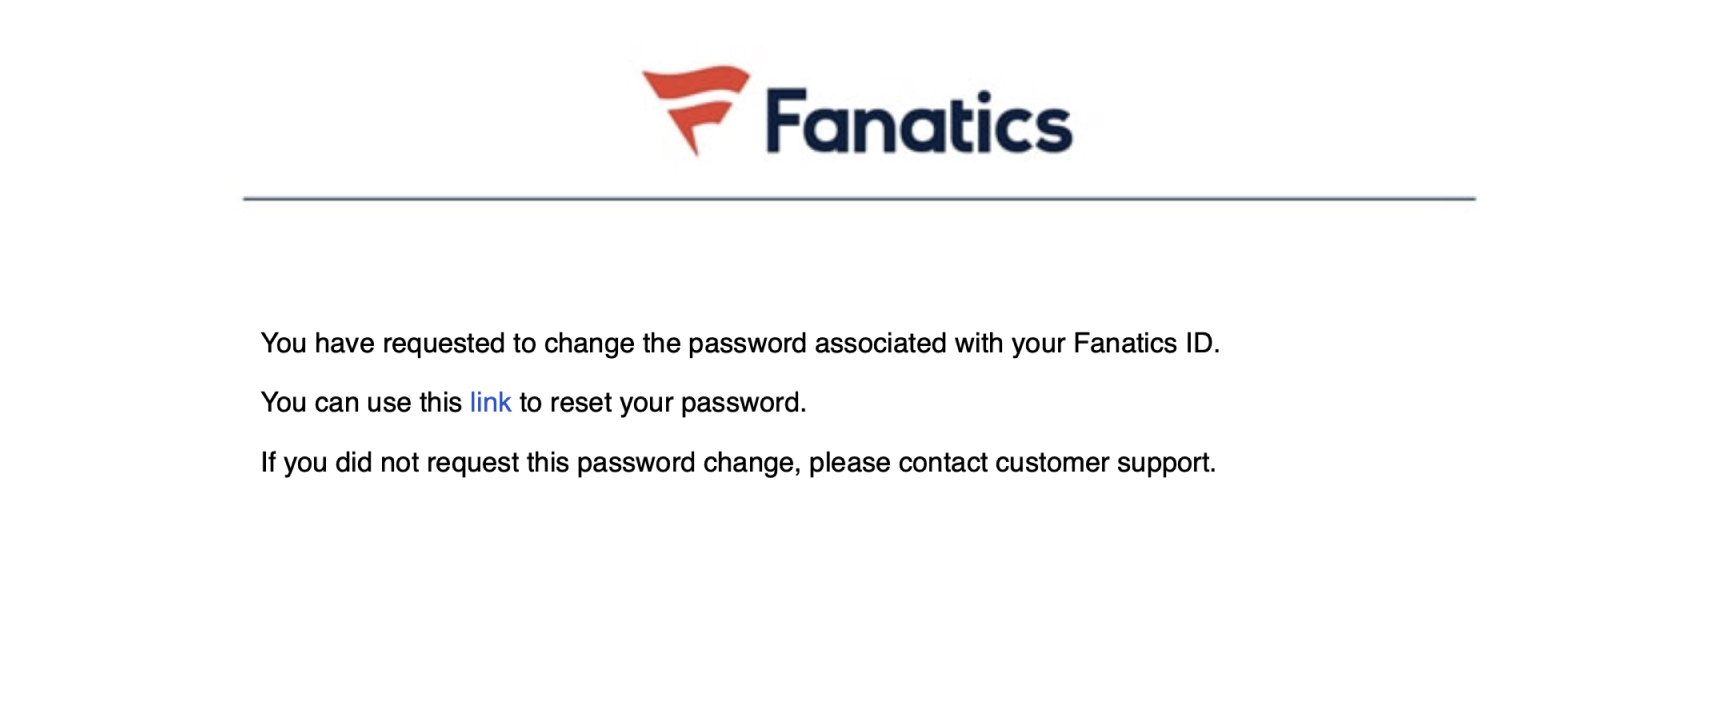Click the word 'this' before the link

click(x=440, y=402)
